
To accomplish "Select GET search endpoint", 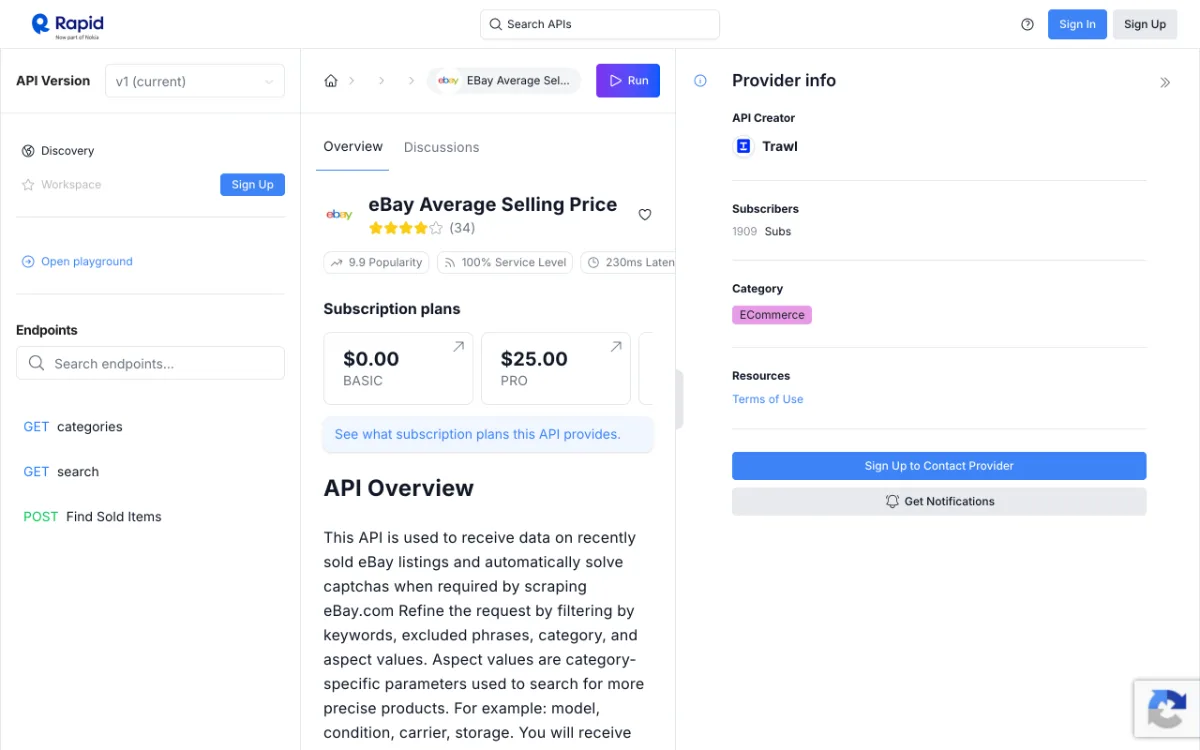I will click(x=61, y=472).
